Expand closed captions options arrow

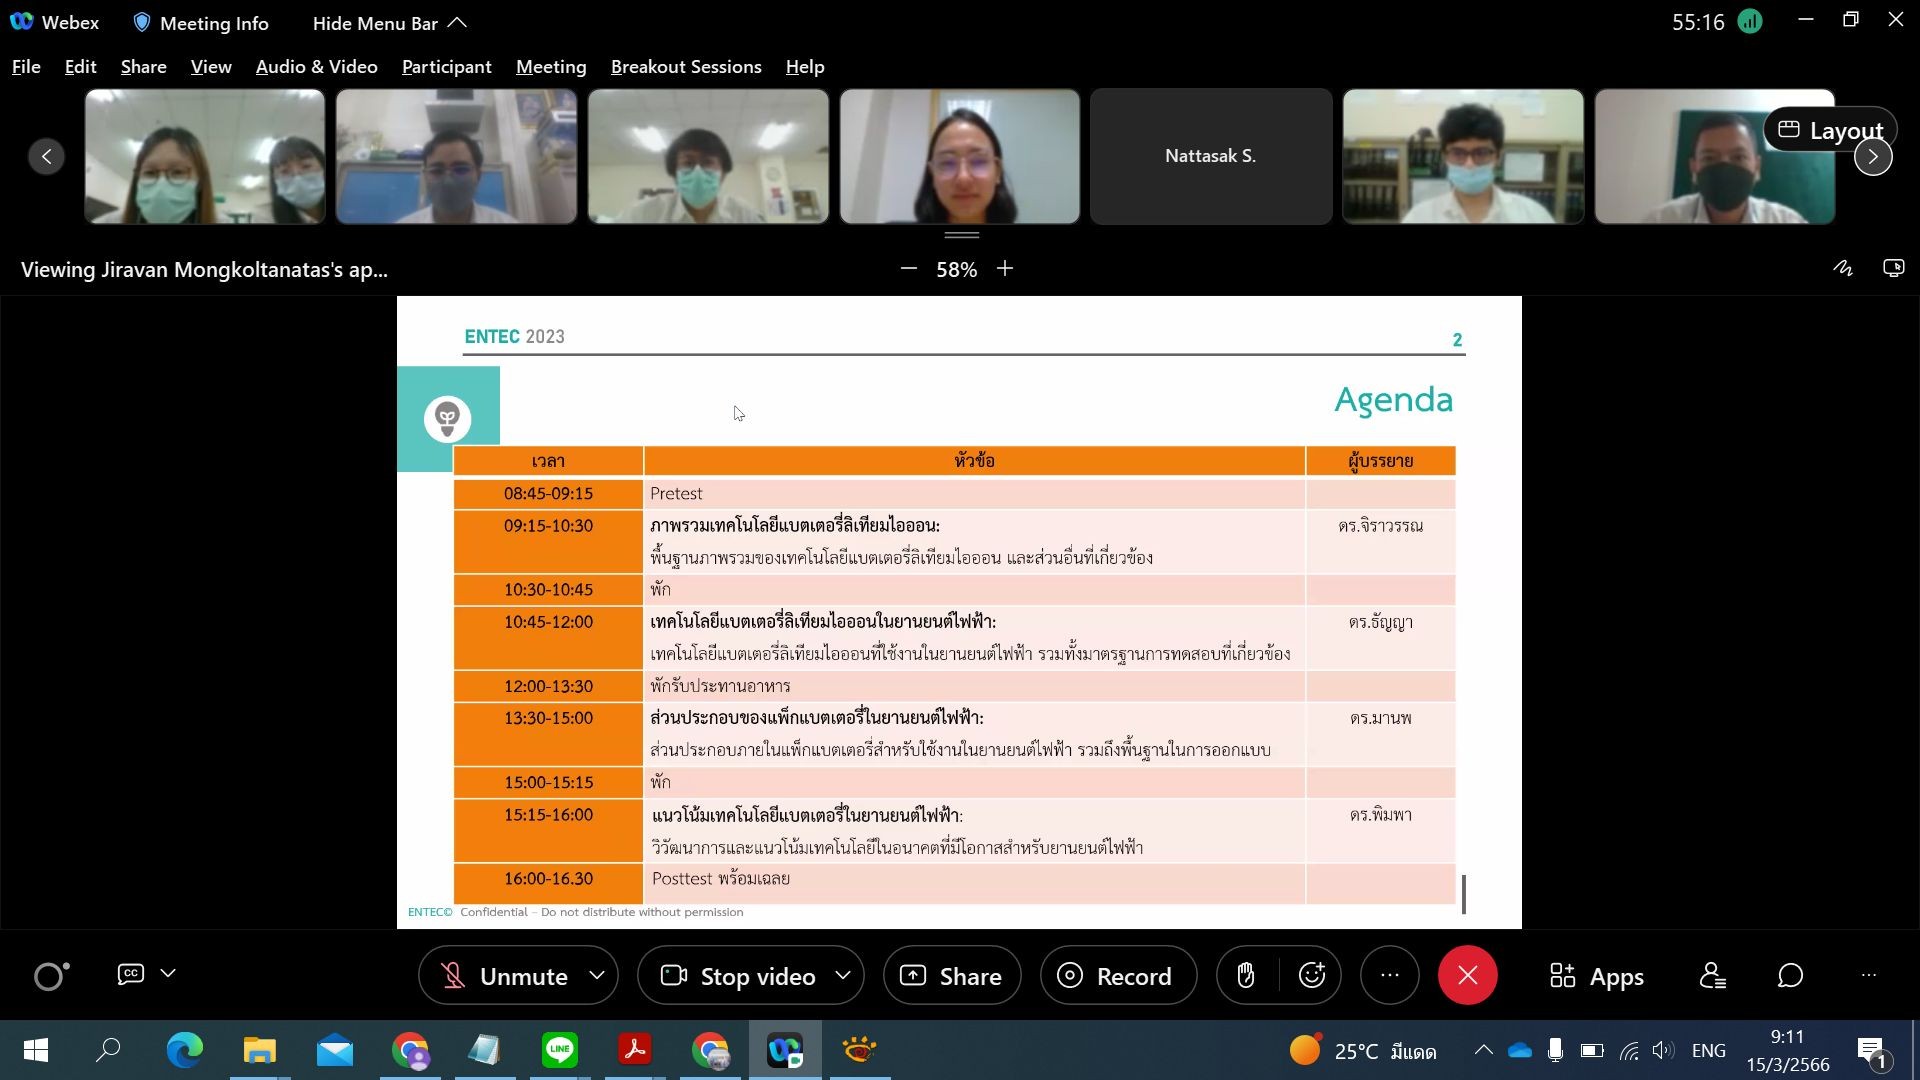pyautogui.click(x=168, y=973)
